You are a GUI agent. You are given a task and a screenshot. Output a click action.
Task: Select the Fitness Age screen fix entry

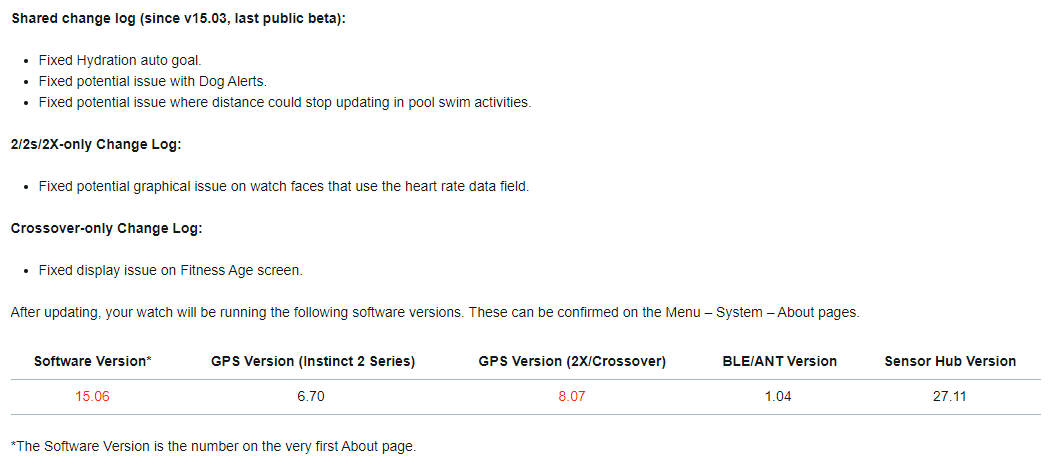pyautogui.click(x=170, y=270)
